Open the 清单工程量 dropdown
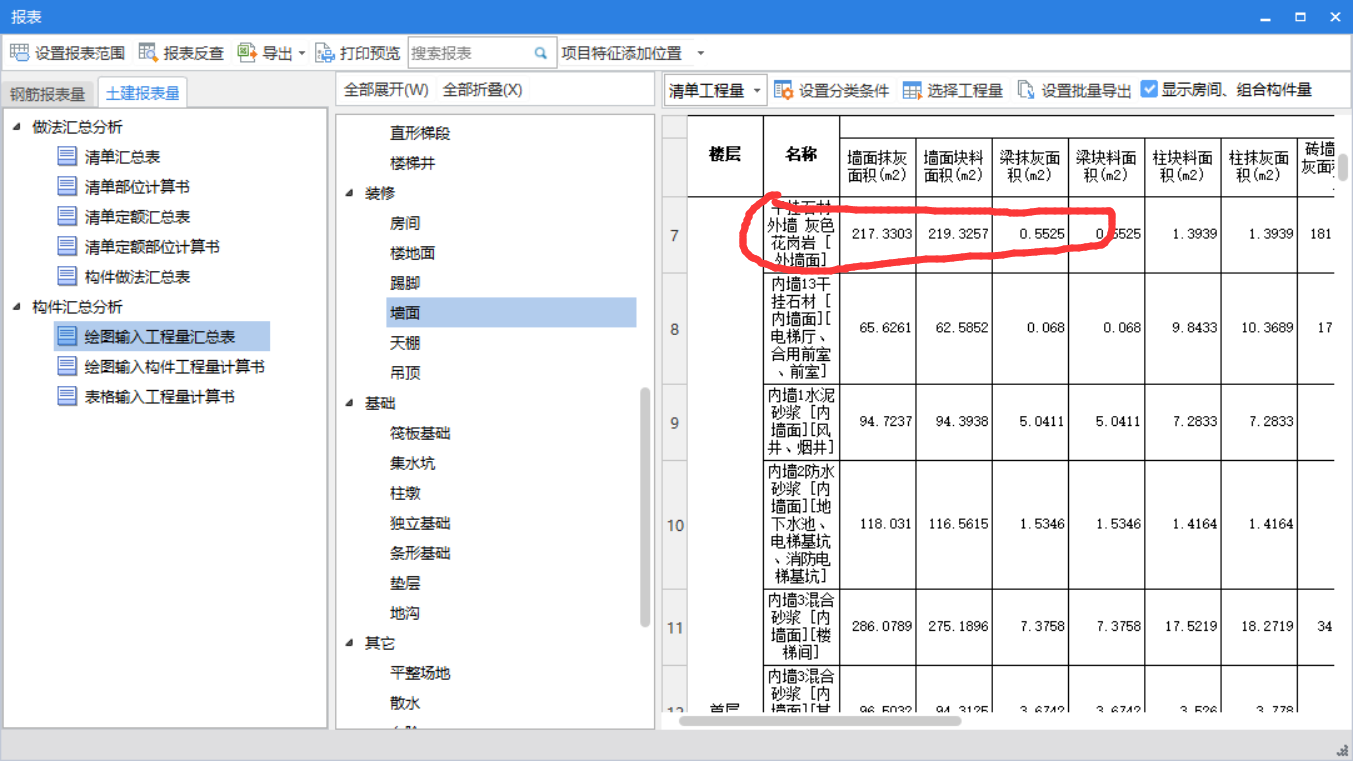Image resolution: width=1353 pixels, height=761 pixels. coord(715,90)
